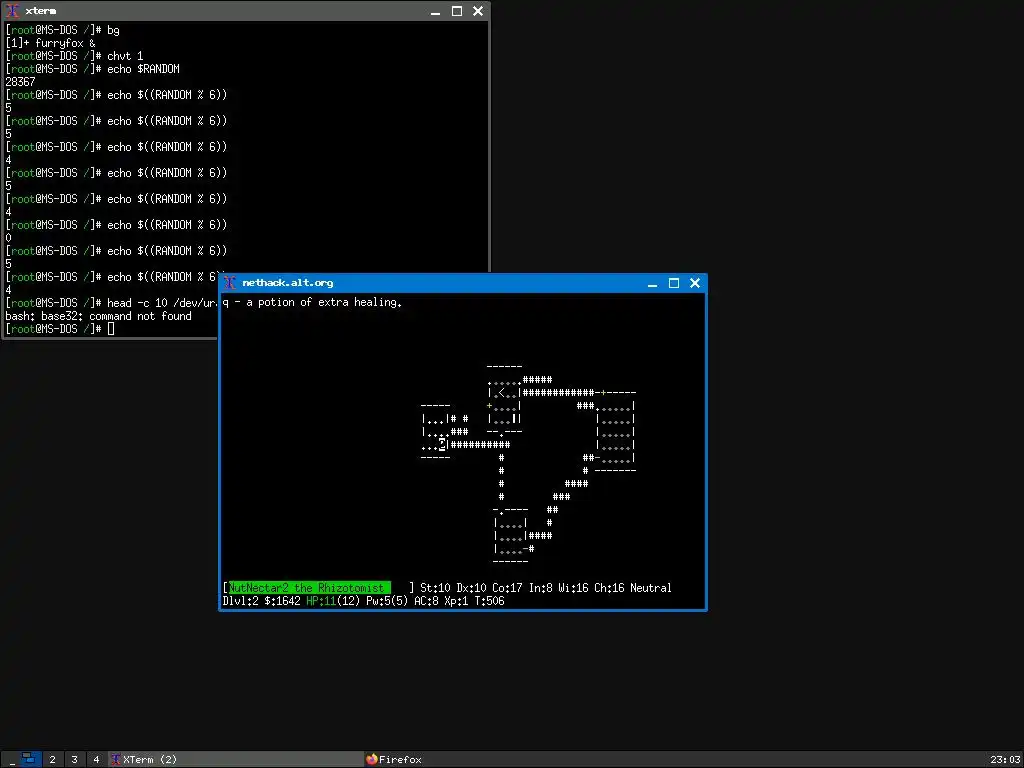Open the XTerm (2) taskbar entry
The width and height of the screenshot is (1024, 768).
[x=235, y=760]
